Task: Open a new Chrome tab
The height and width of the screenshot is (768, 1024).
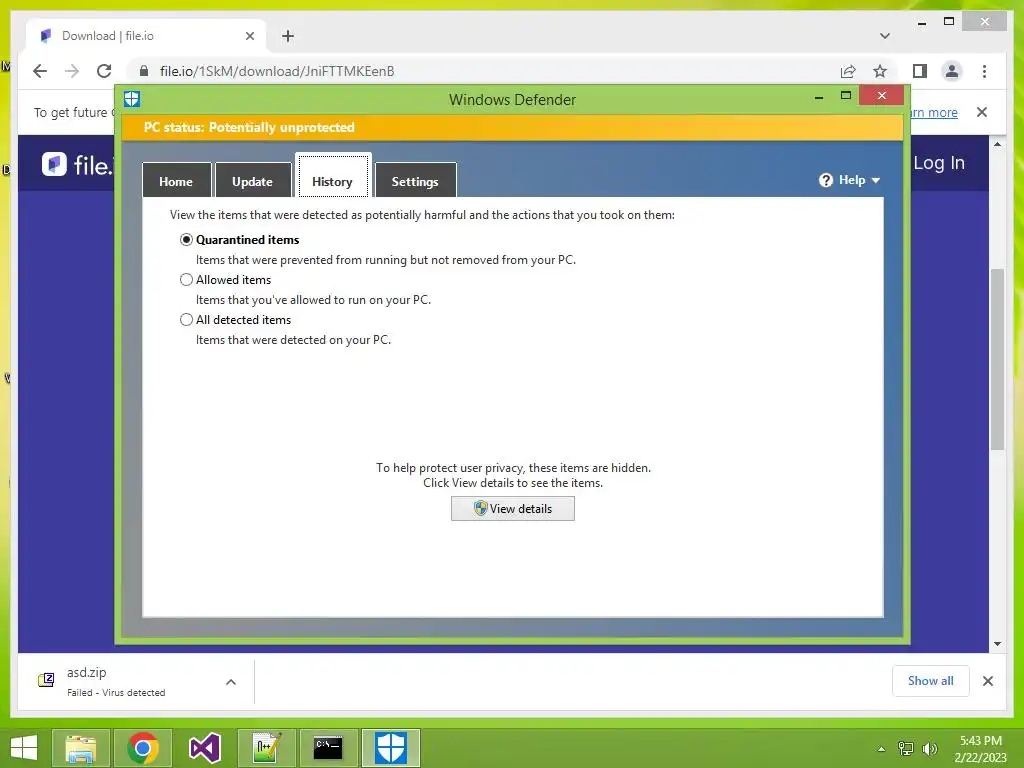Action: click(x=288, y=36)
